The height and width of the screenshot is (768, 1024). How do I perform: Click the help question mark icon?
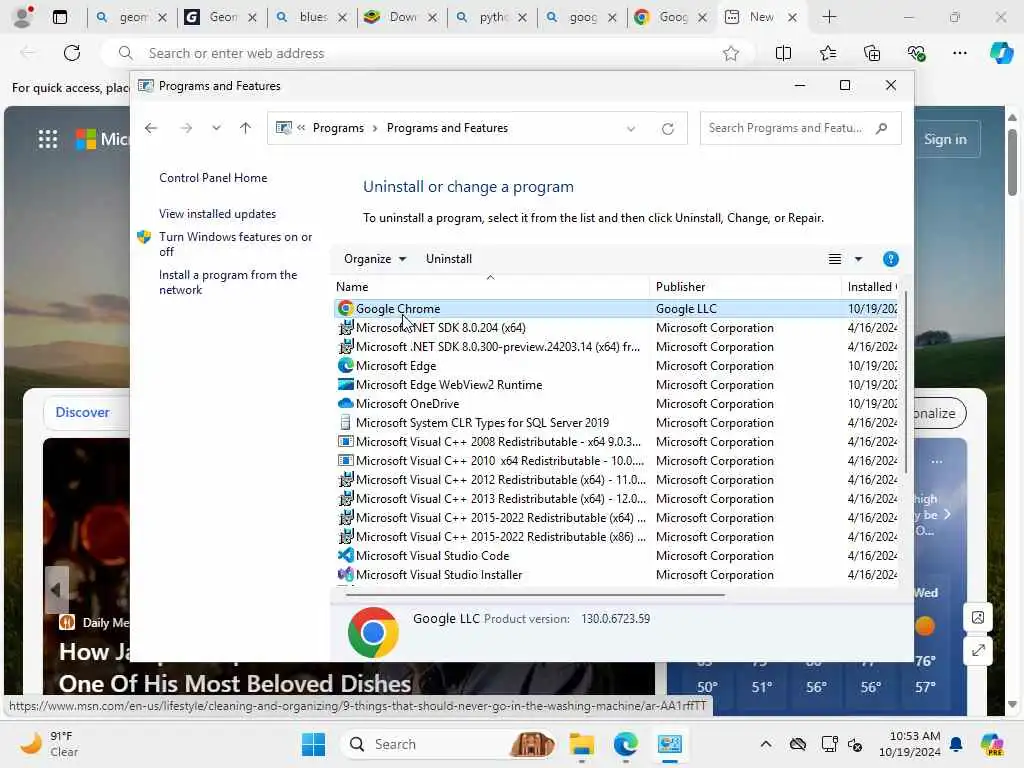(890, 259)
